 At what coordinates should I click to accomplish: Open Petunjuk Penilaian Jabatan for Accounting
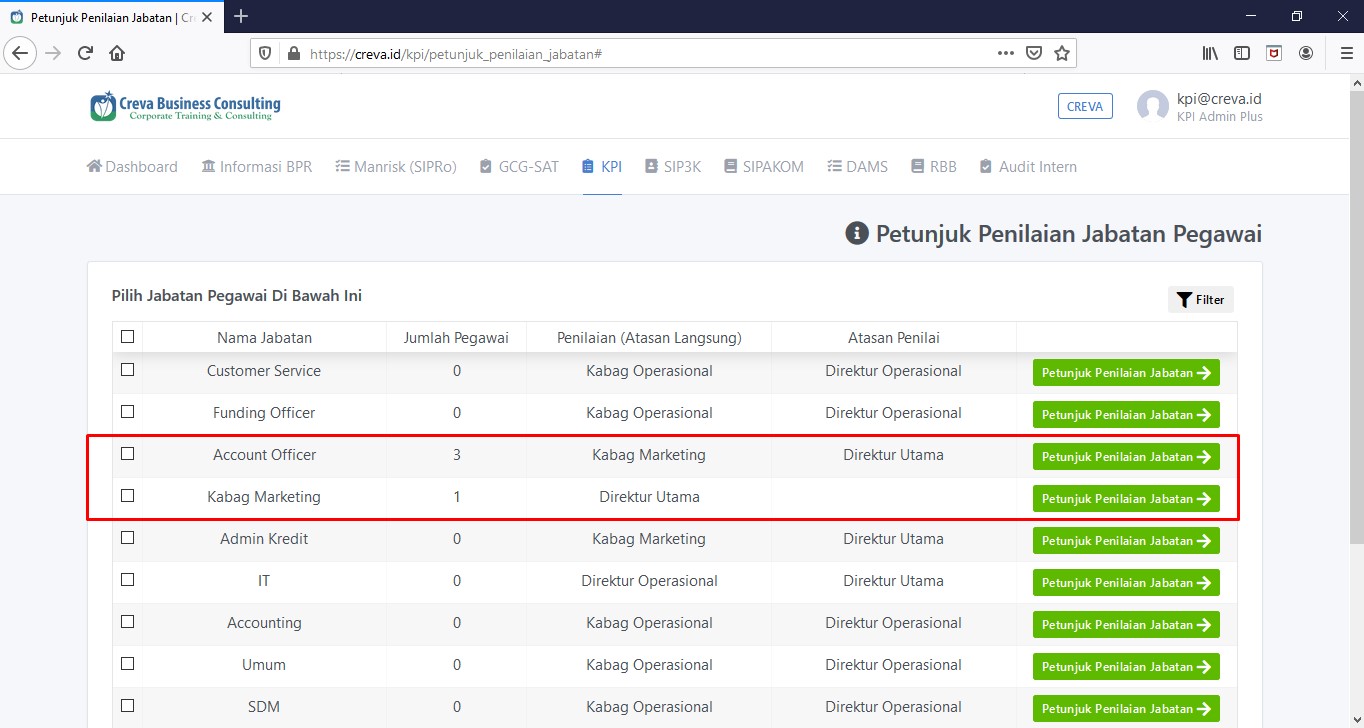[1126, 624]
